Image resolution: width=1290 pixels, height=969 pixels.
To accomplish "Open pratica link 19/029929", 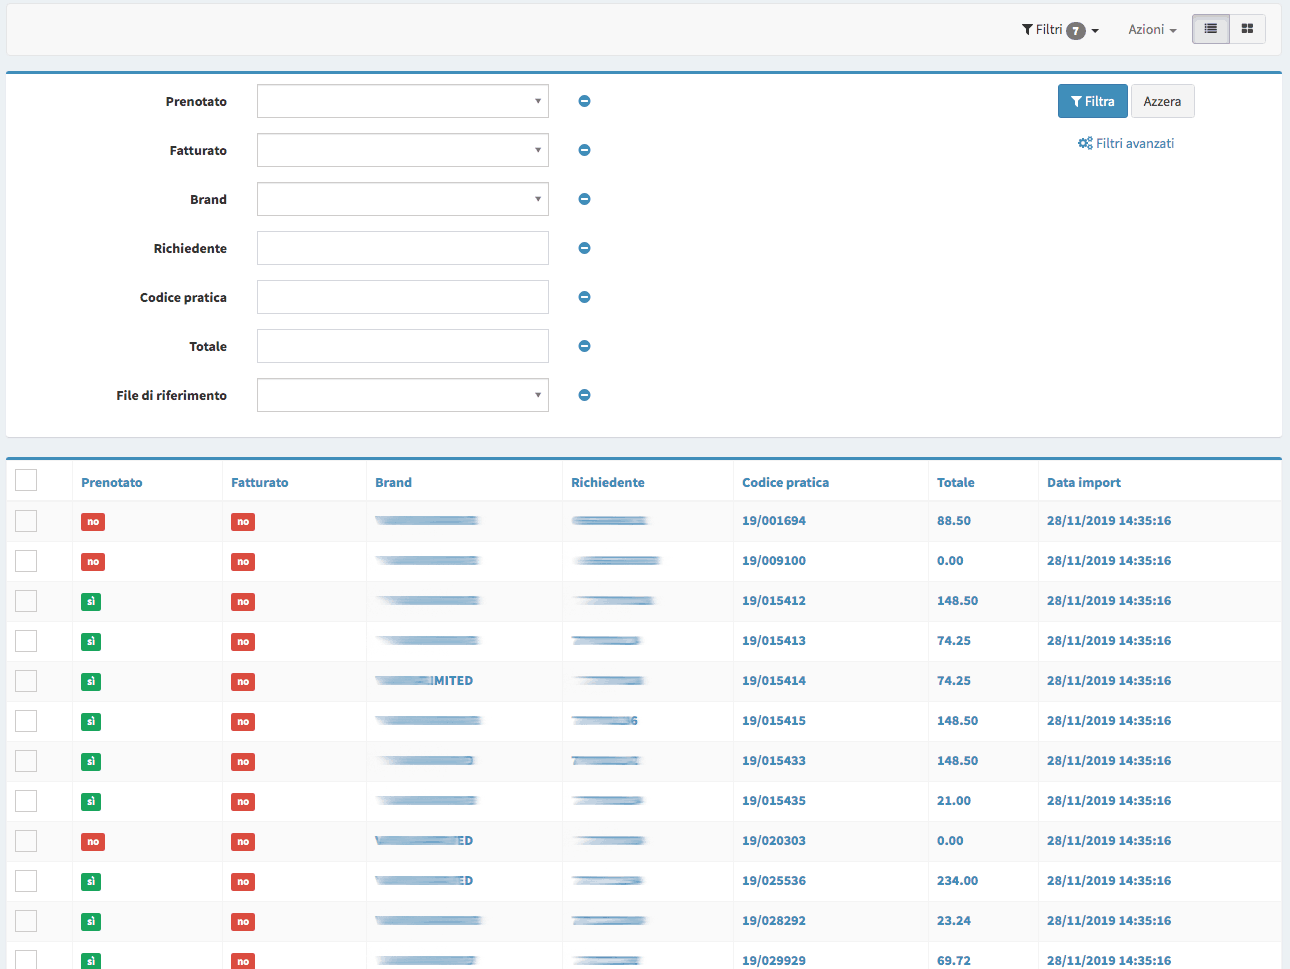I will pyautogui.click(x=774, y=961).
